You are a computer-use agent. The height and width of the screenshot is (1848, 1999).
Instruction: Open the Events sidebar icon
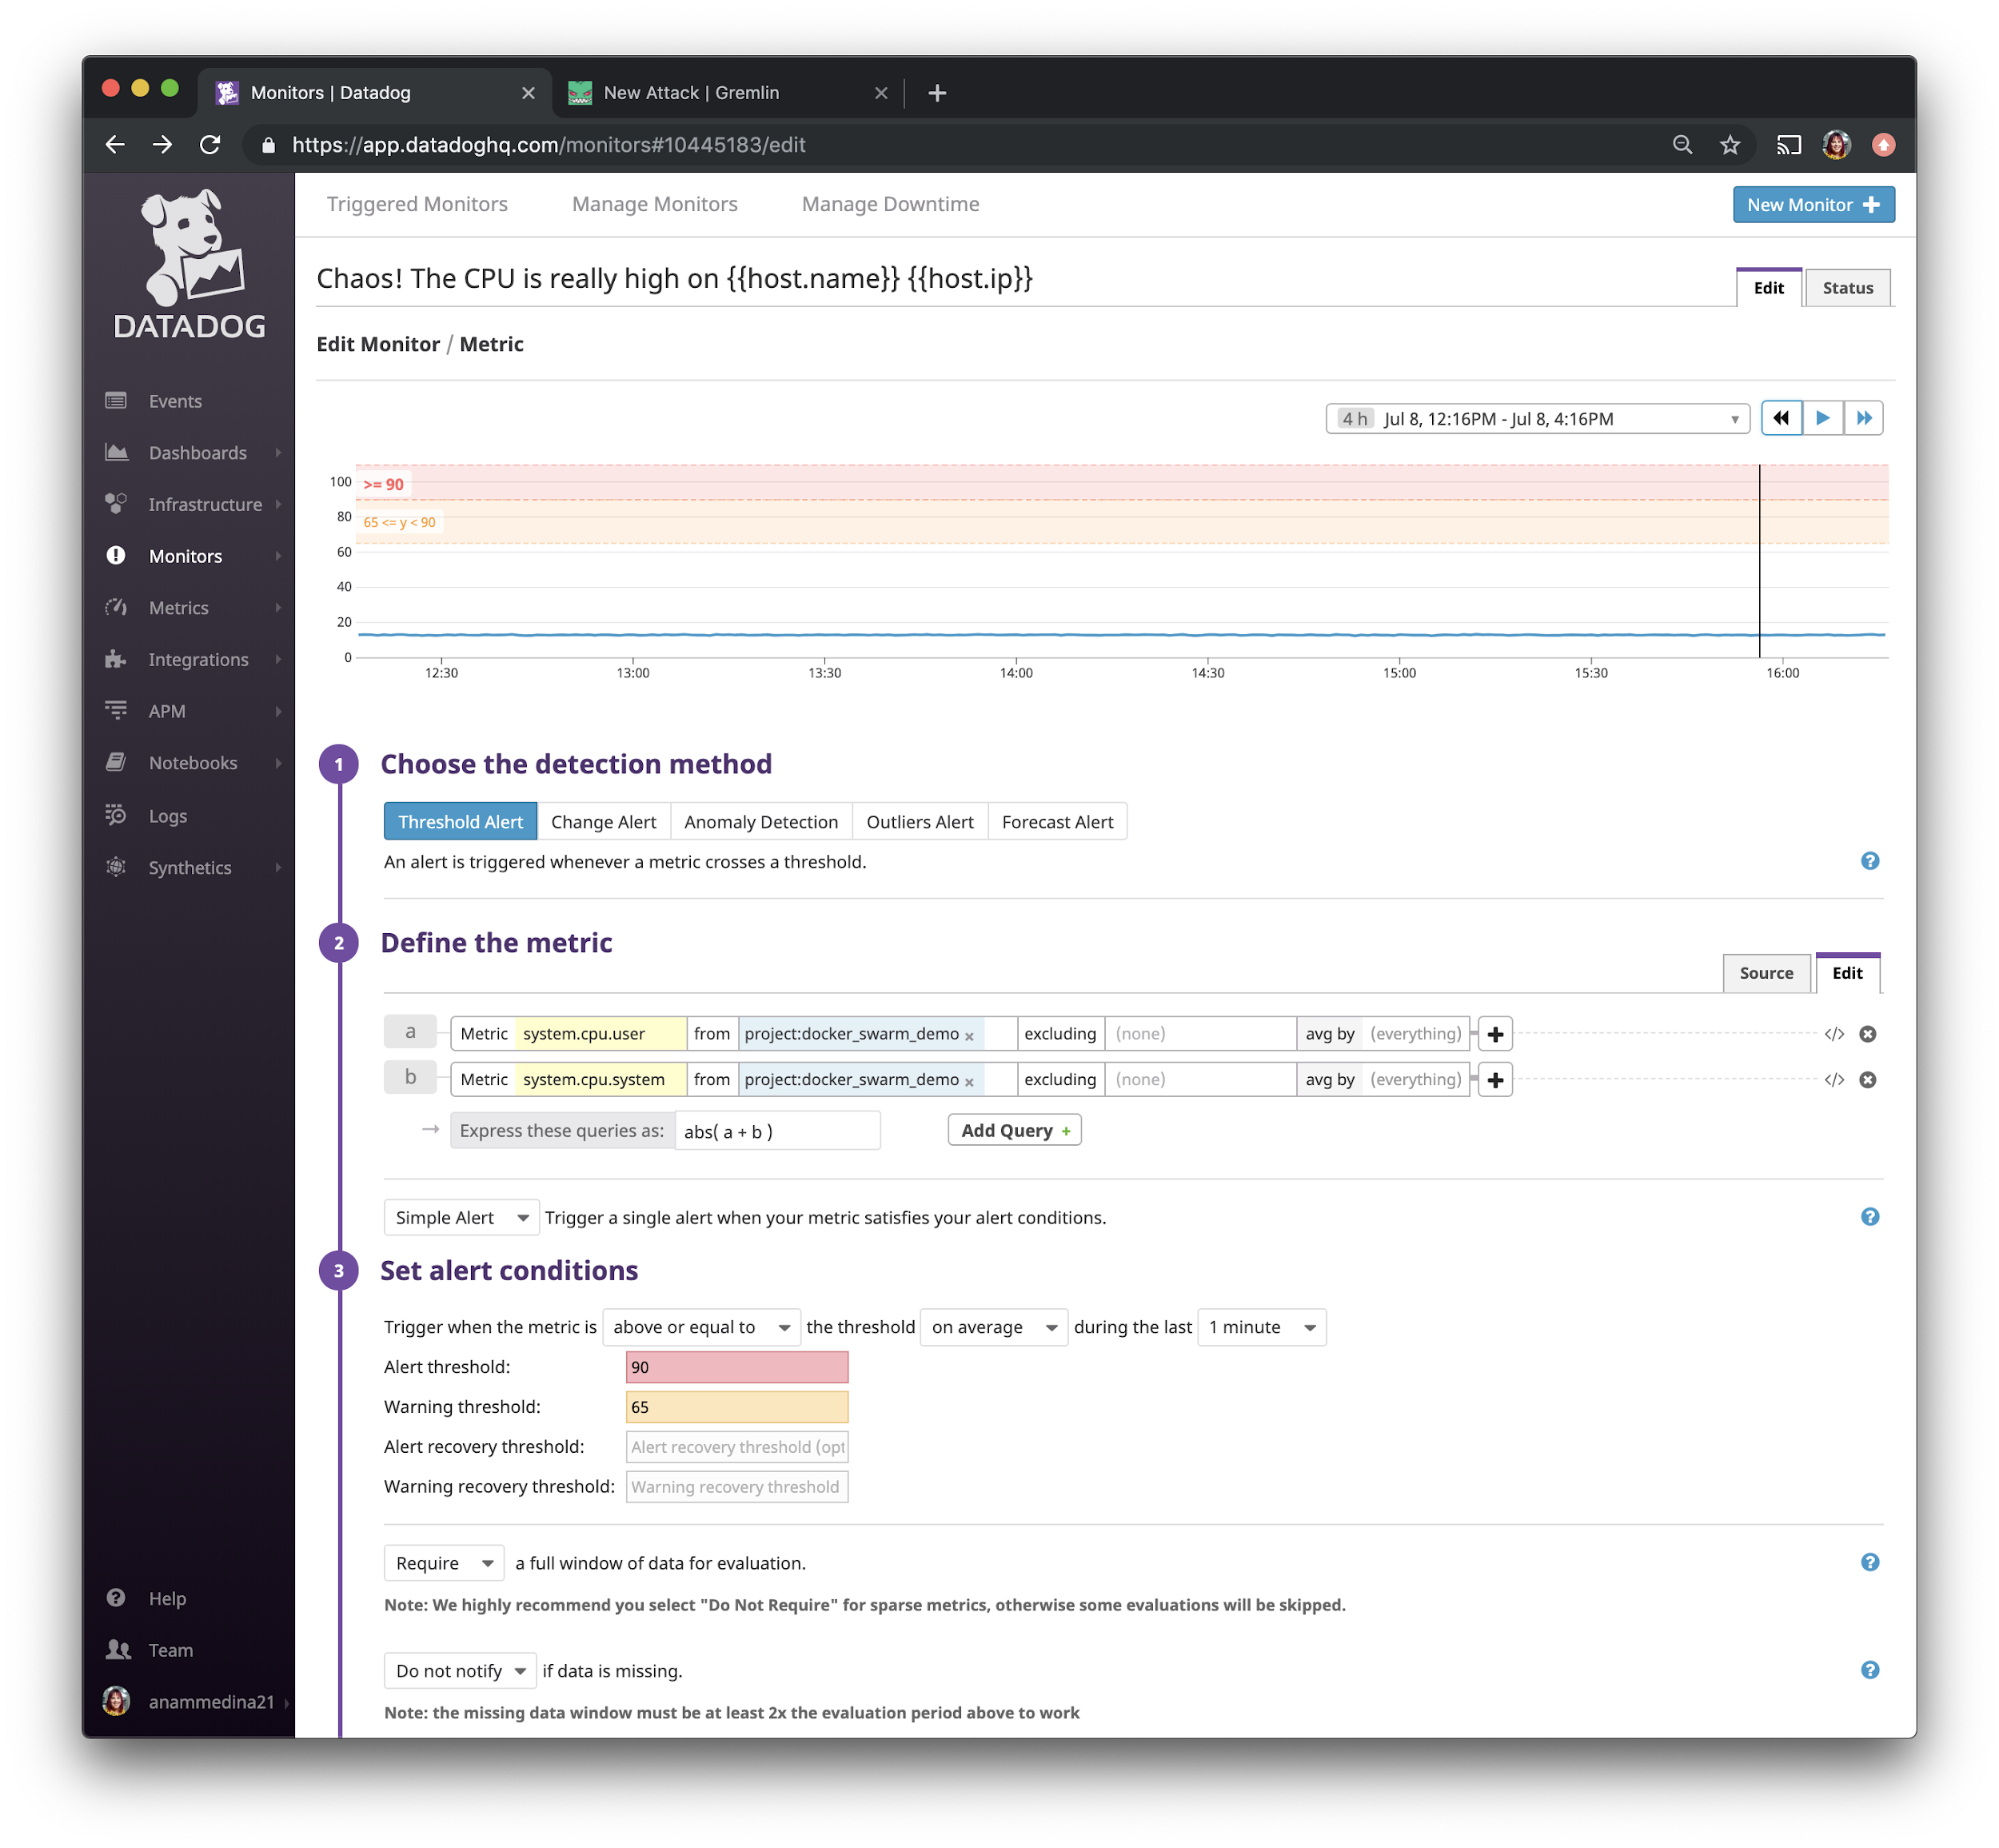116,401
